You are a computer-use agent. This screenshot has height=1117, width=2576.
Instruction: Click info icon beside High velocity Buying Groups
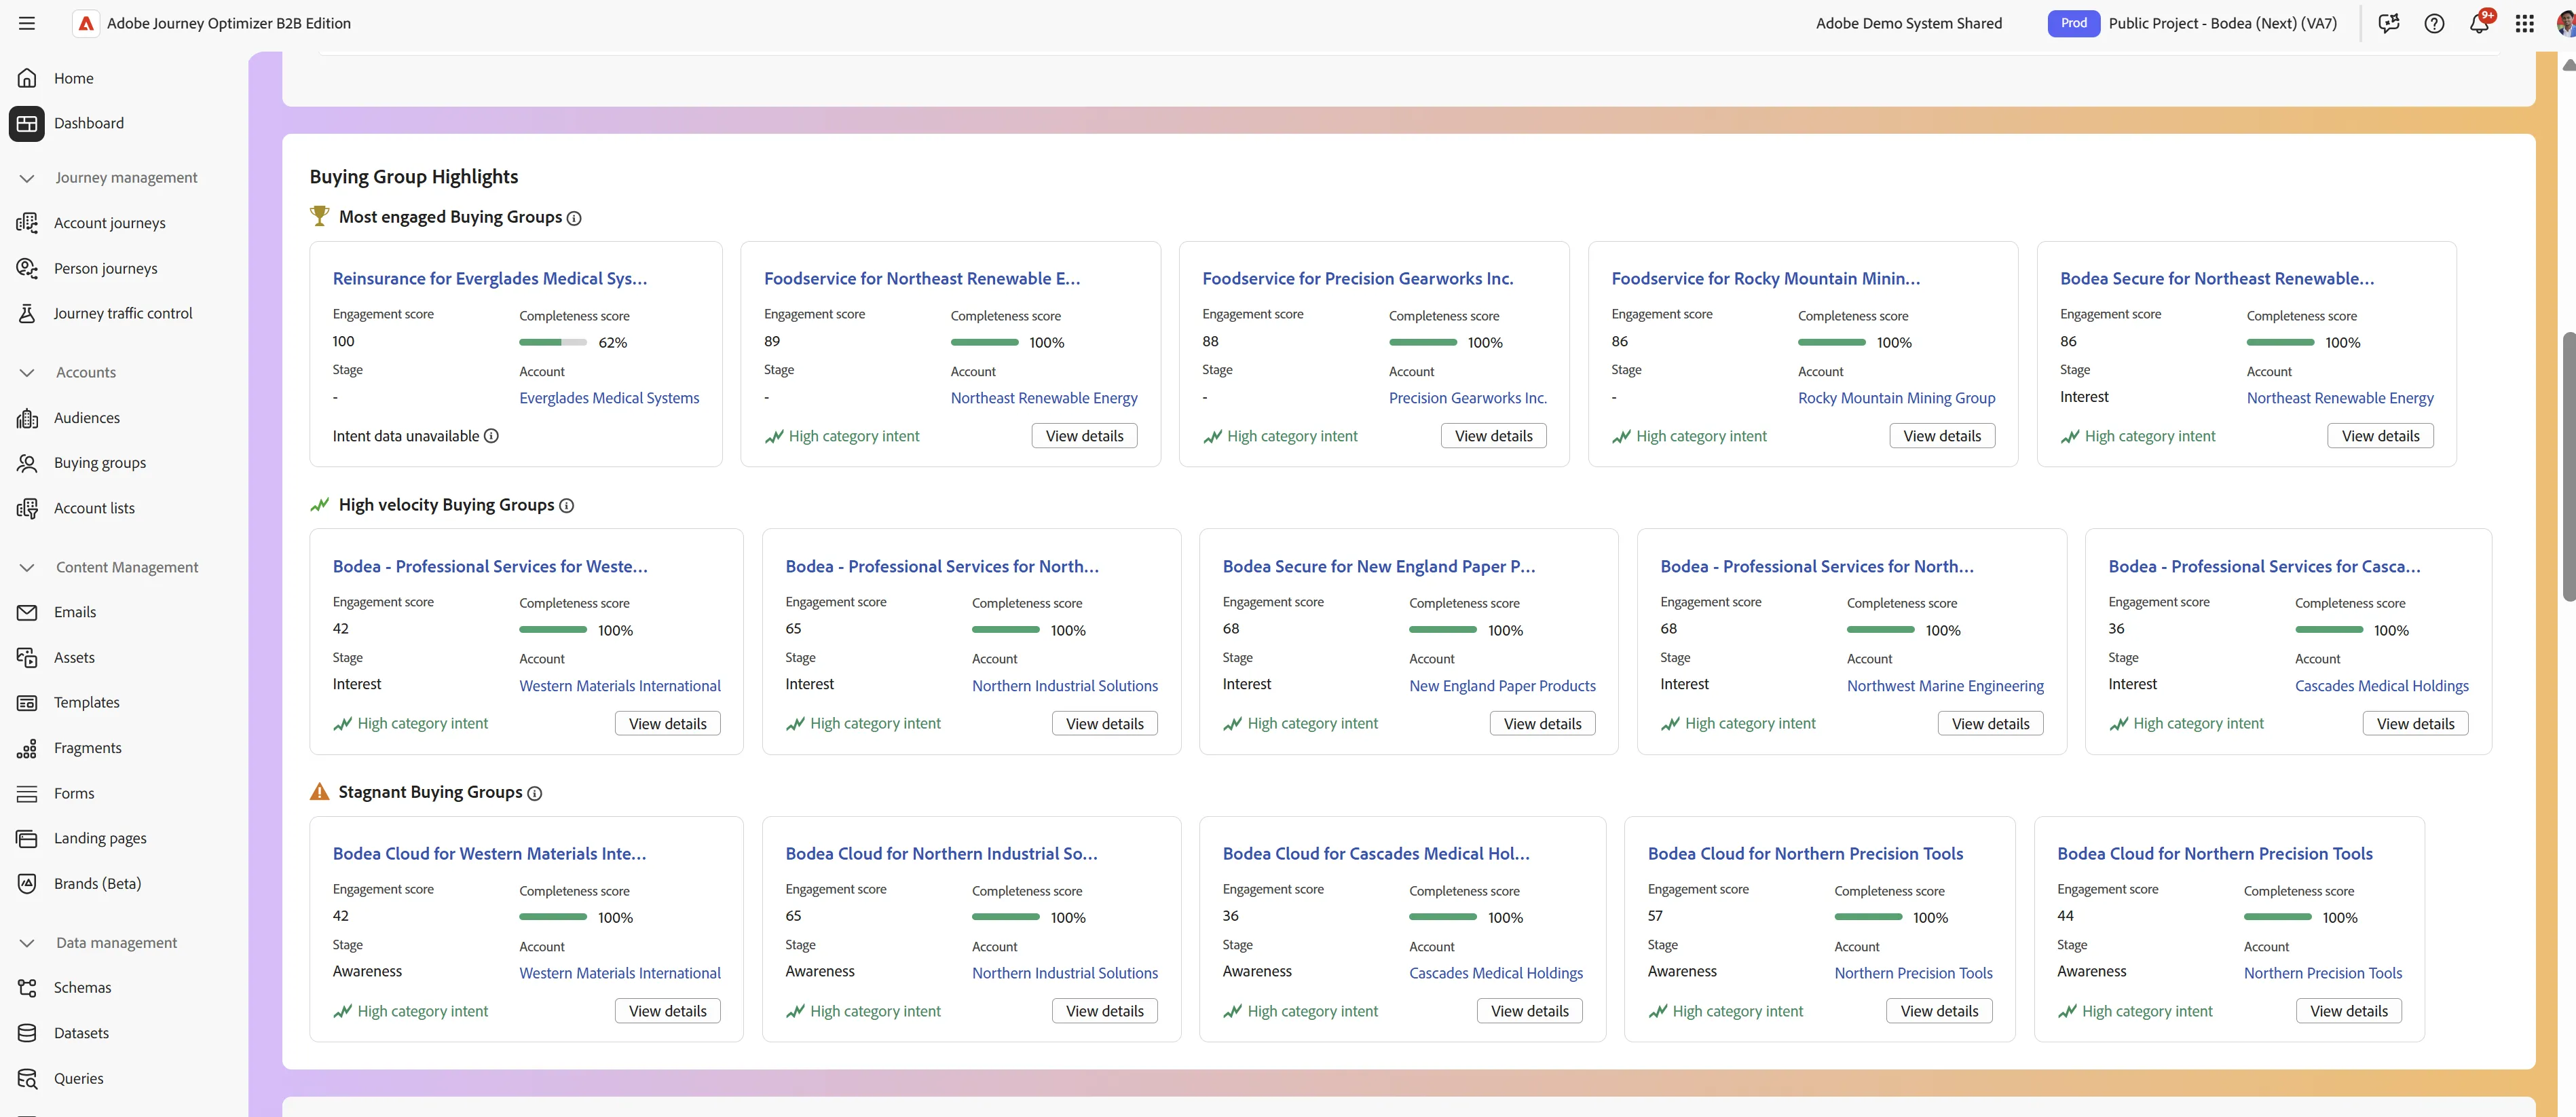click(566, 506)
